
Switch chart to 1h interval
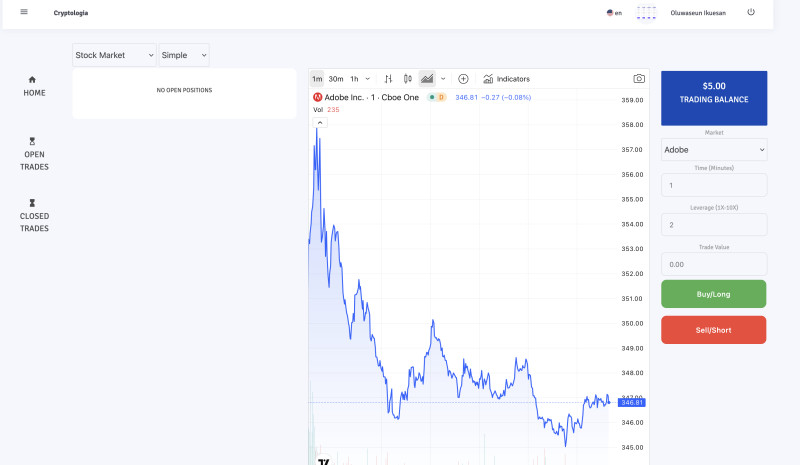click(354, 78)
